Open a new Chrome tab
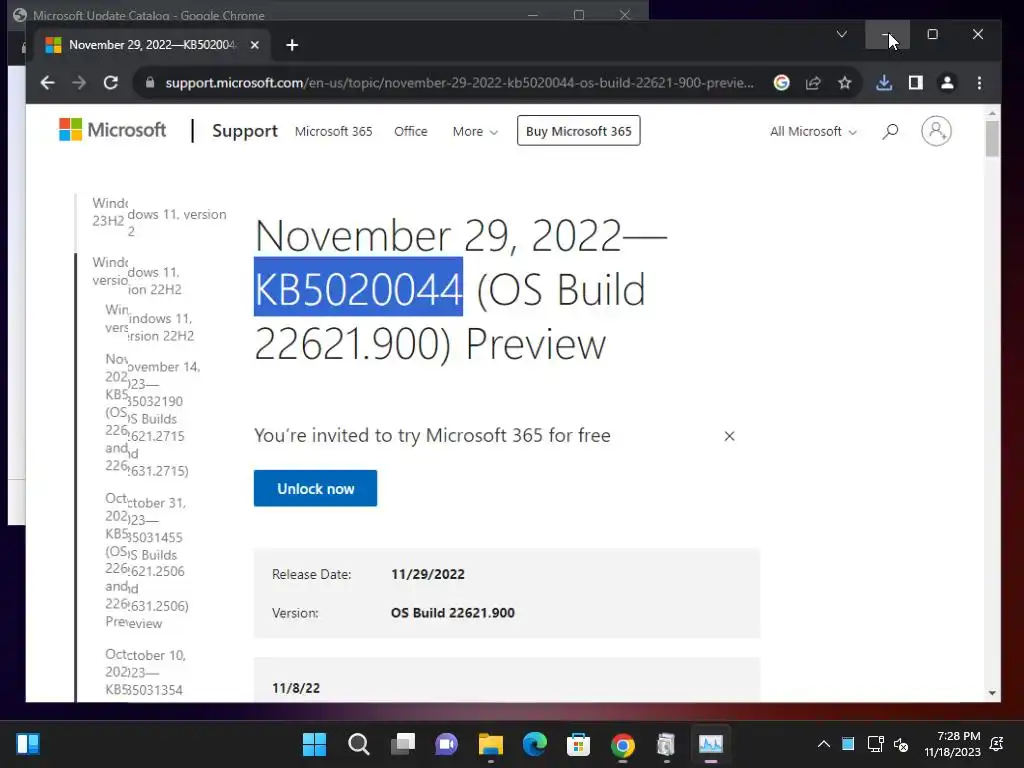 292,45
